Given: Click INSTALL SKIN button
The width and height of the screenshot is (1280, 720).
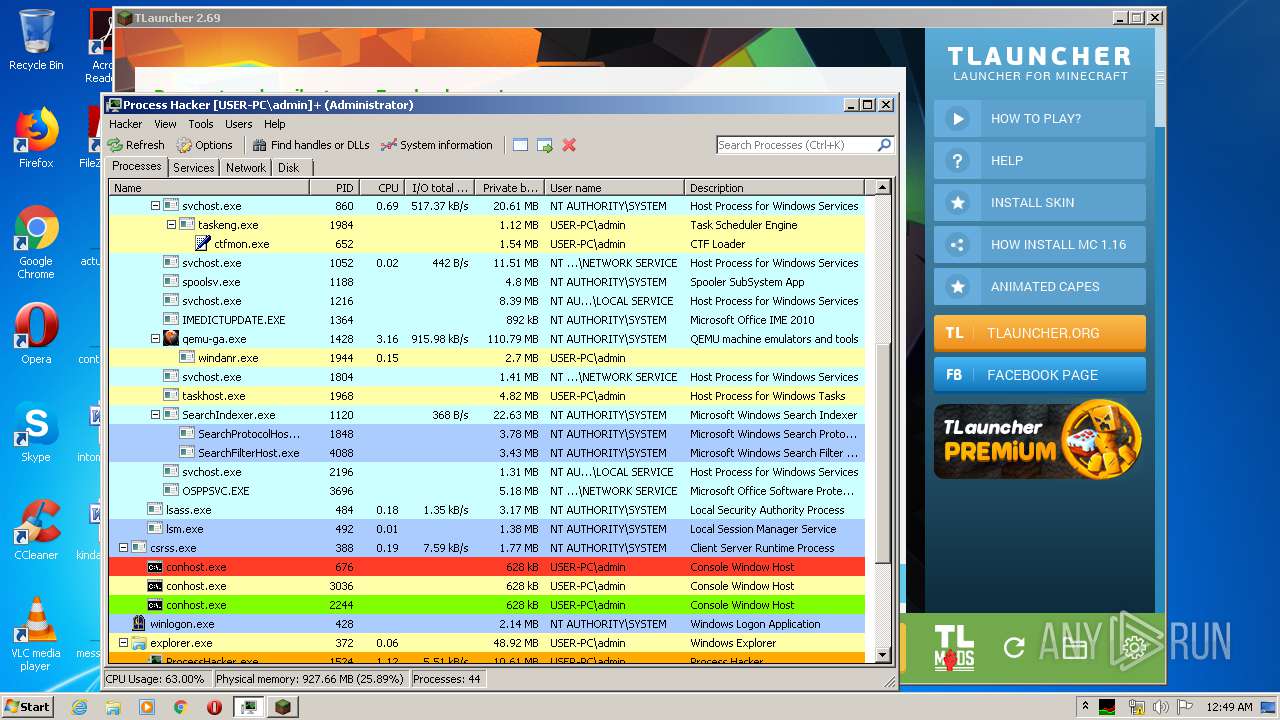Looking at the screenshot, I should coord(1040,202).
